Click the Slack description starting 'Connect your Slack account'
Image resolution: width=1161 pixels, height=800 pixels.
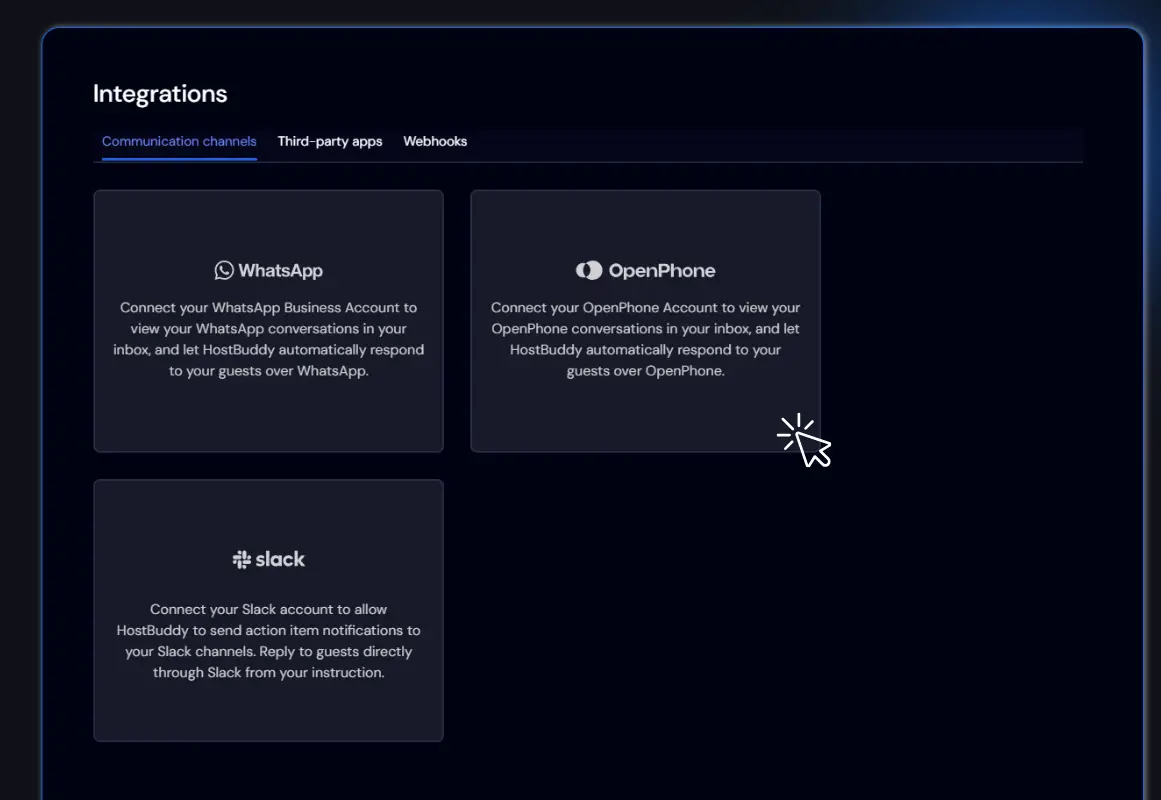pos(268,641)
